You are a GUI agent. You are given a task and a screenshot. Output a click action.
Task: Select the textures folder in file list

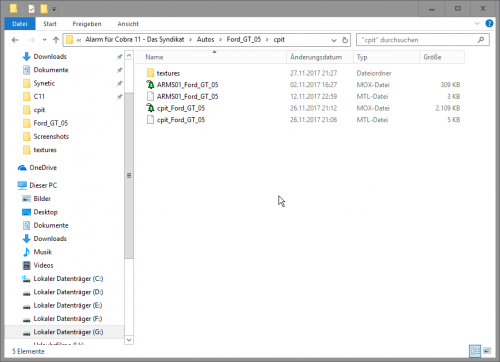pyautogui.click(x=168, y=73)
